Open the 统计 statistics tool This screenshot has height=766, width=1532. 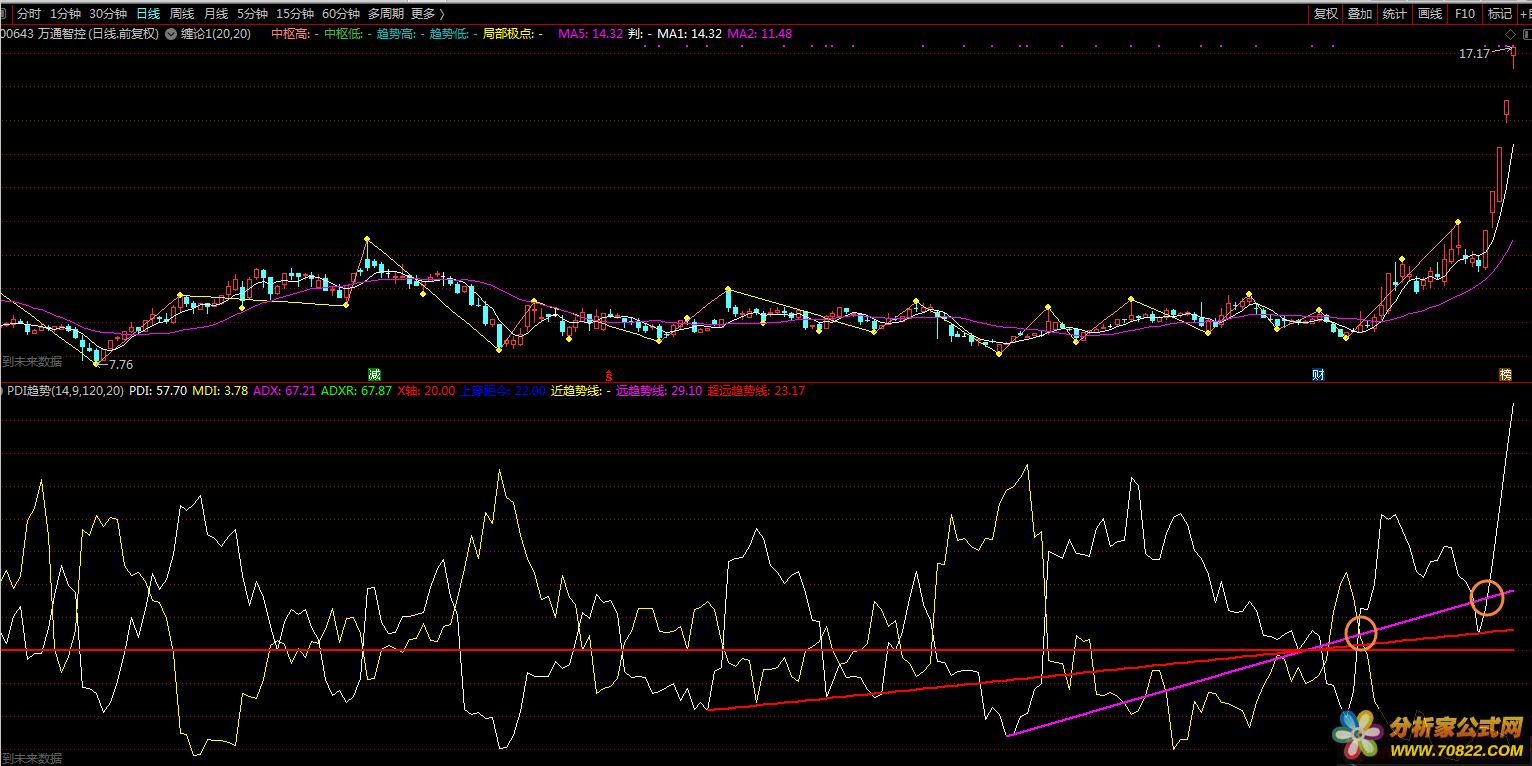pyautogui.click(x=1394, y=14)
